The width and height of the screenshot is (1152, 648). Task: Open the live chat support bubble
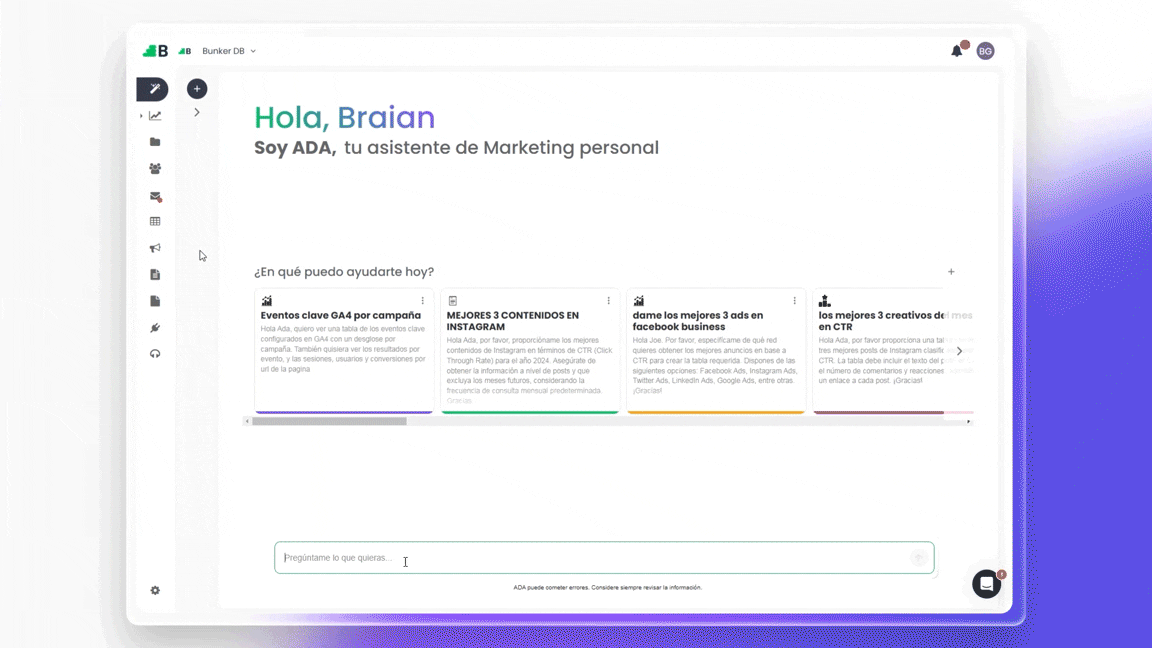point(987,584)
